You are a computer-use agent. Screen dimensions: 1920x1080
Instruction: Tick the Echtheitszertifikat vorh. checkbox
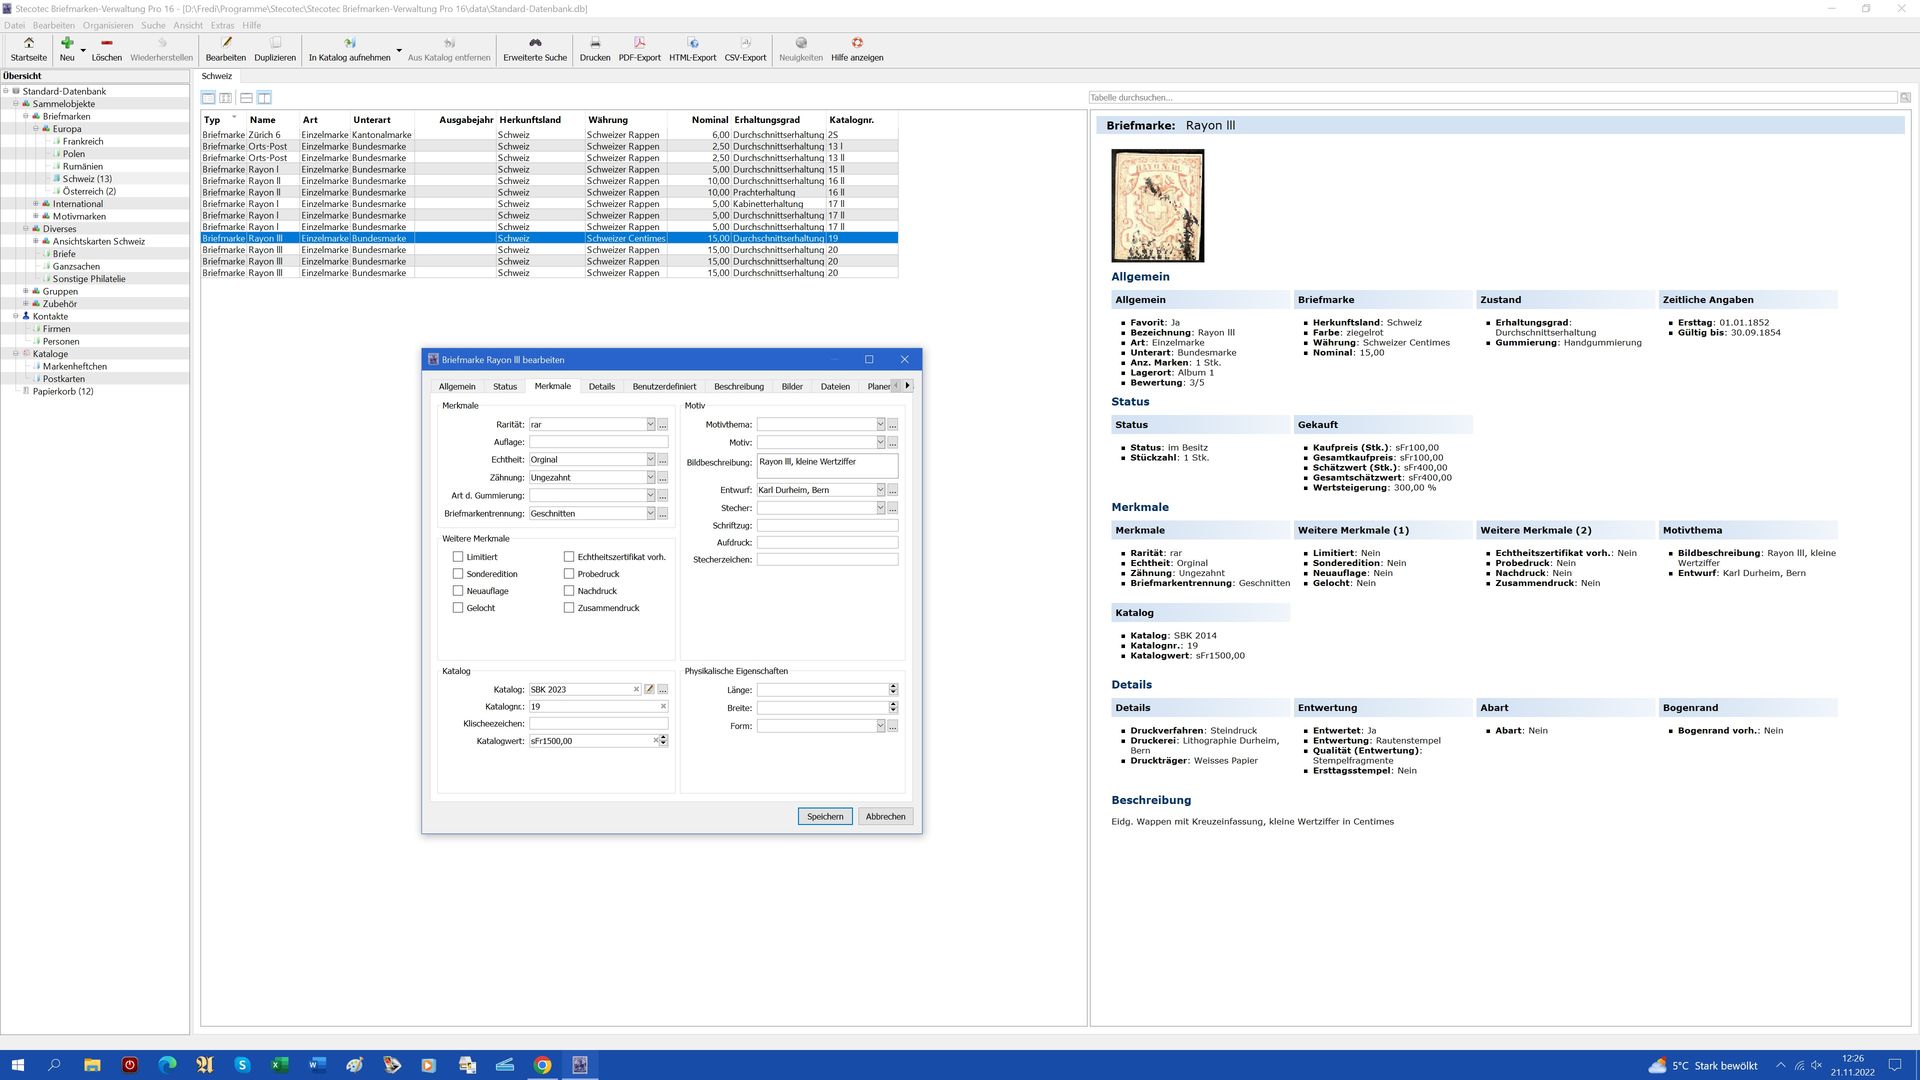tap(569, 557)
